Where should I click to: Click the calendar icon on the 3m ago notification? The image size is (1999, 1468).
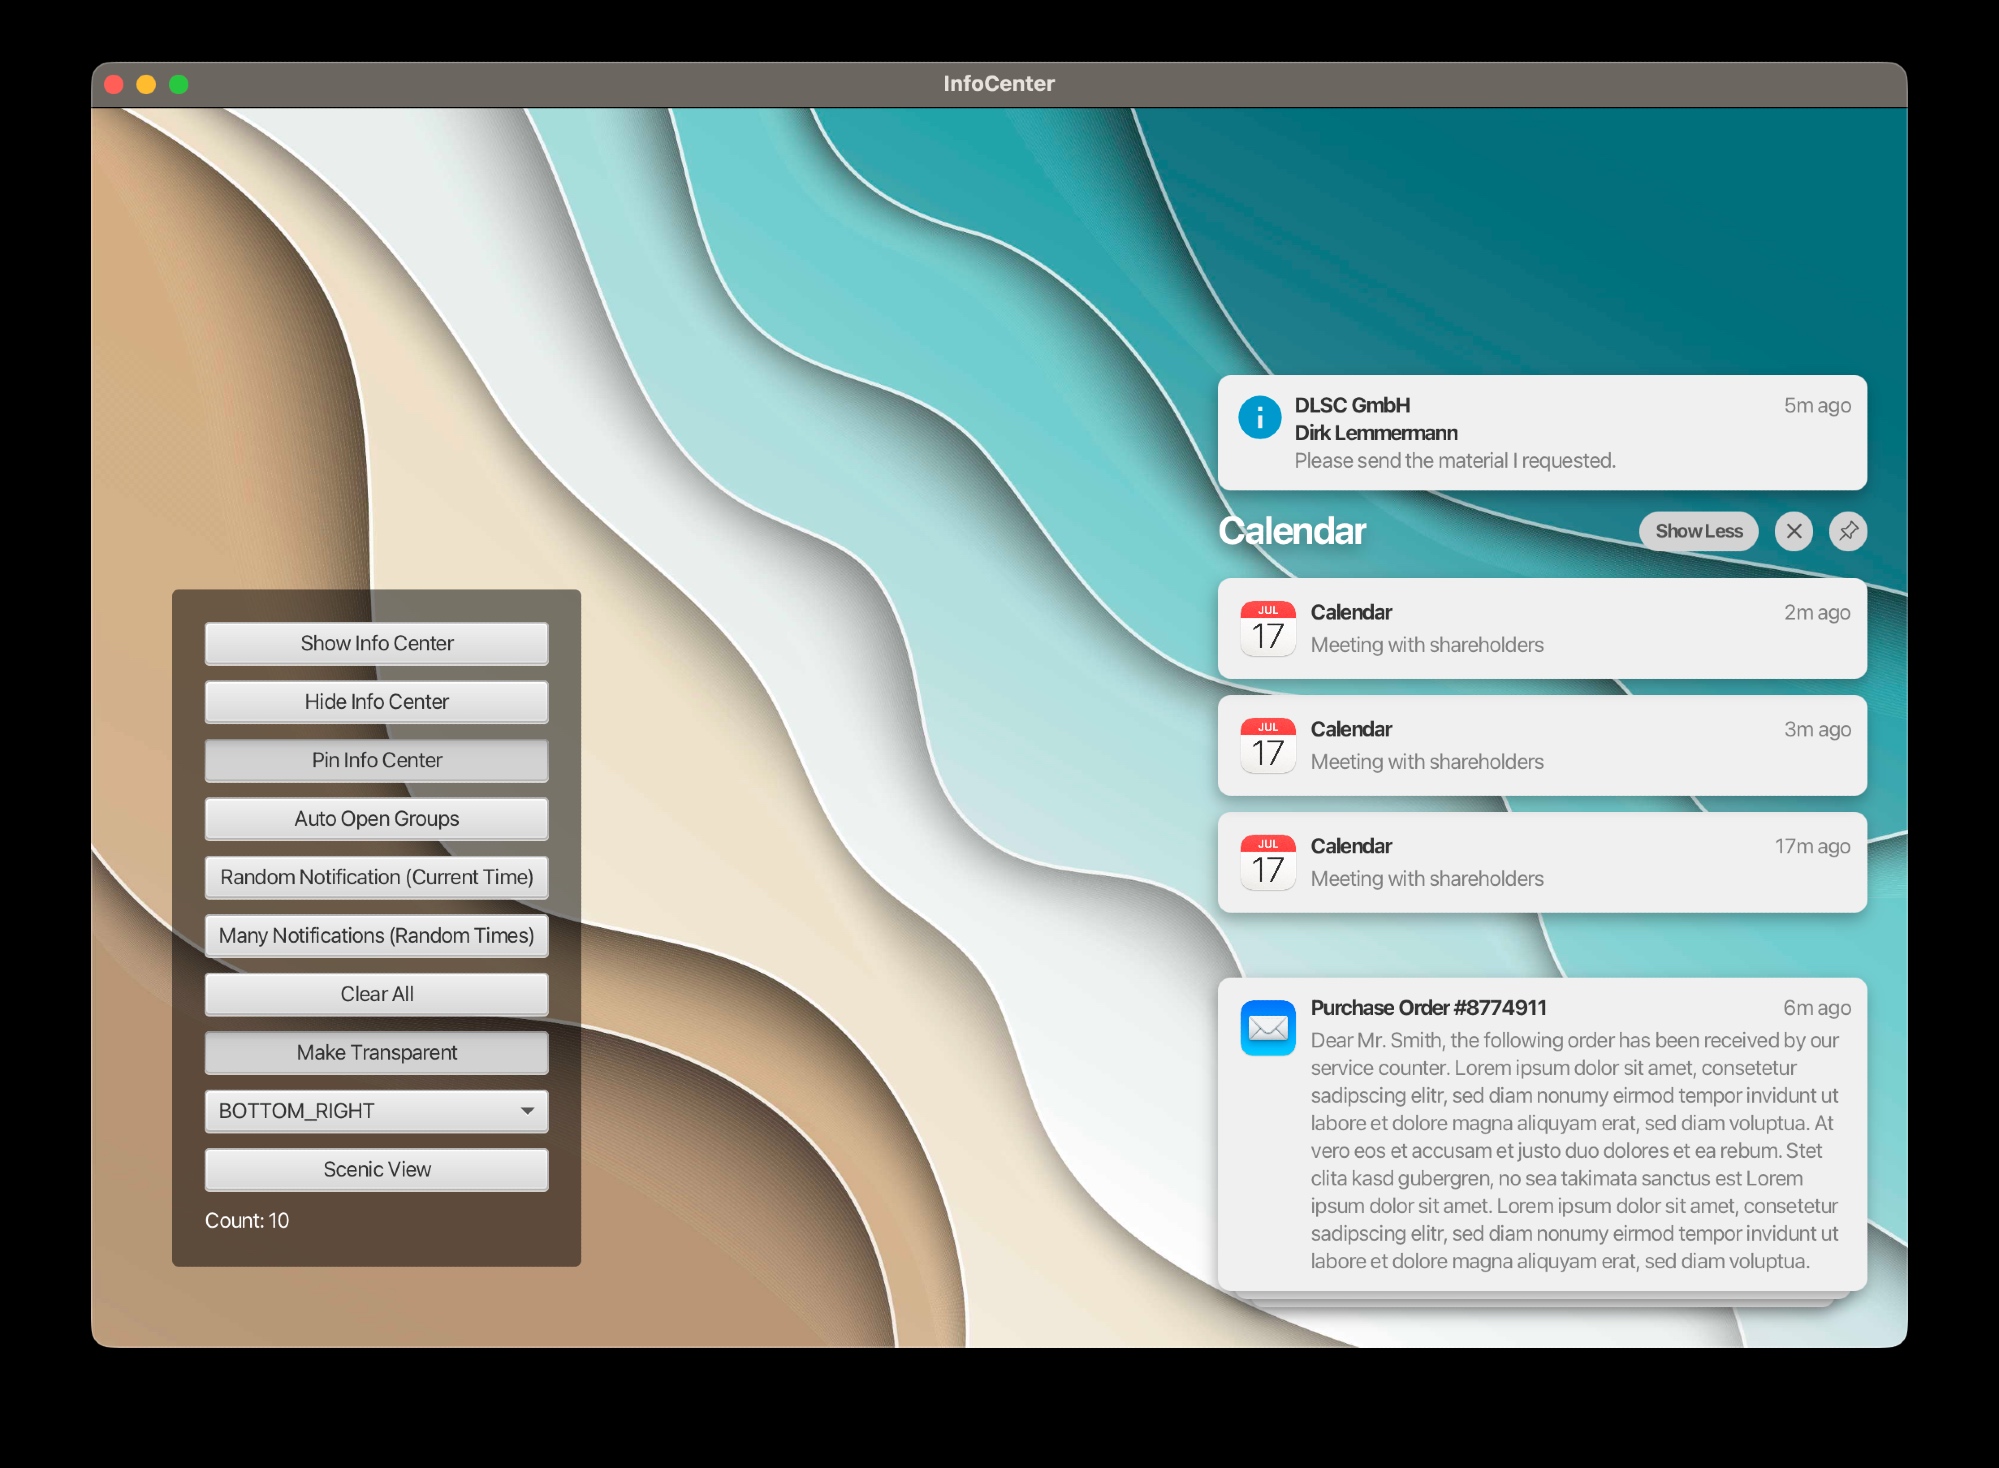click(1267, 746)
